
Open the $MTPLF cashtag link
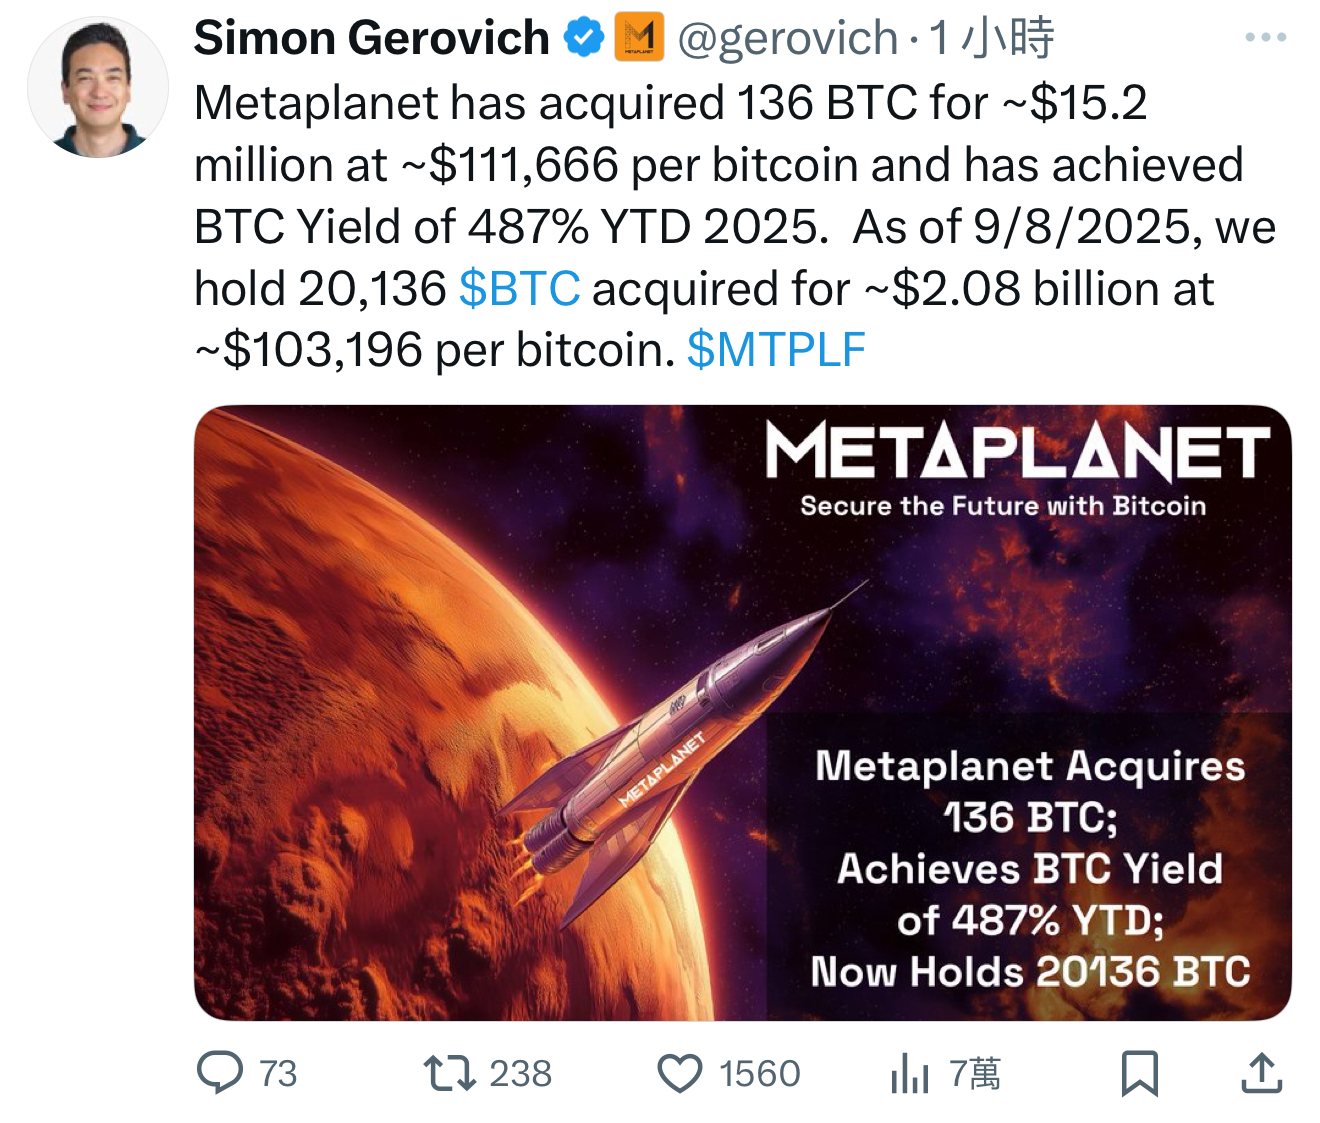[x=776, y=350]
